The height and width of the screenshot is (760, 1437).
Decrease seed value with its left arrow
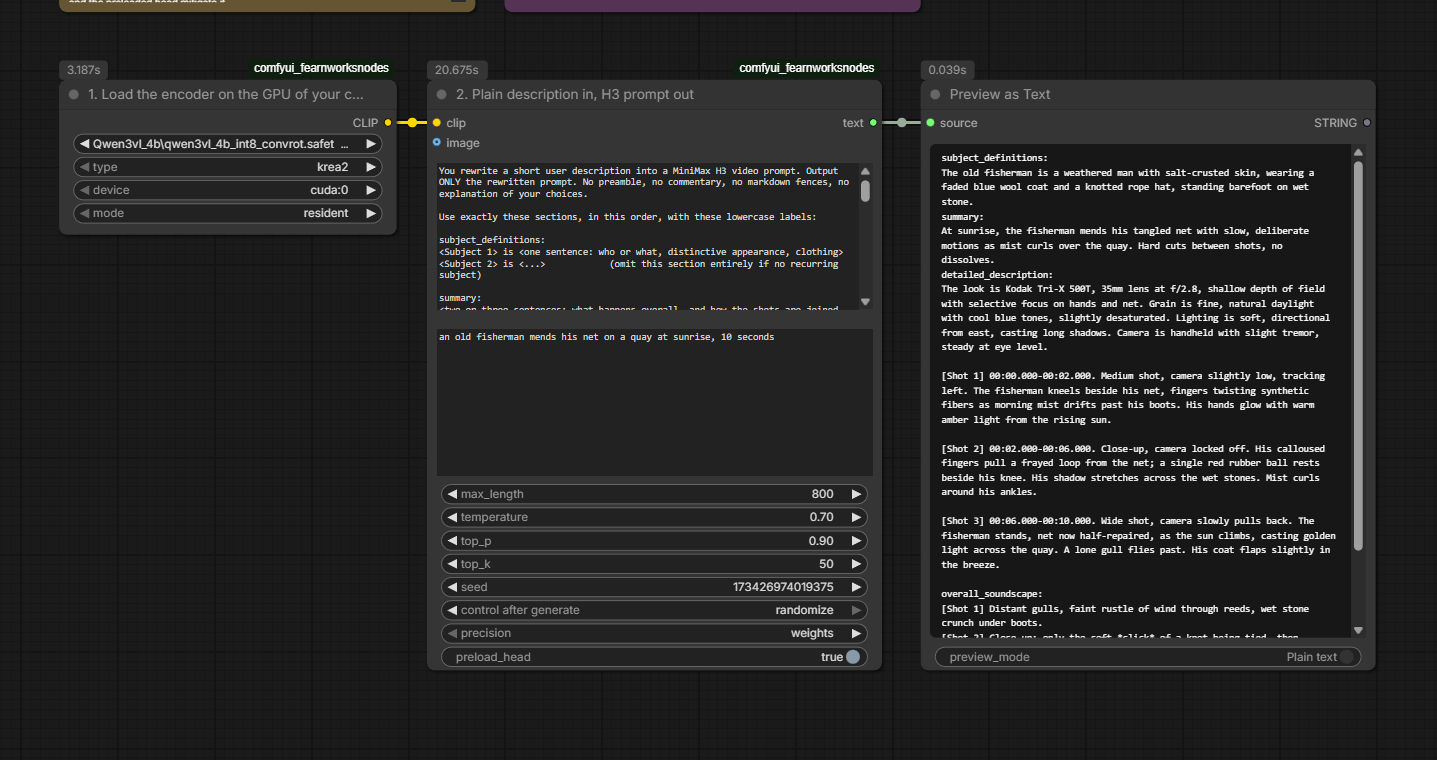(452, 587)
